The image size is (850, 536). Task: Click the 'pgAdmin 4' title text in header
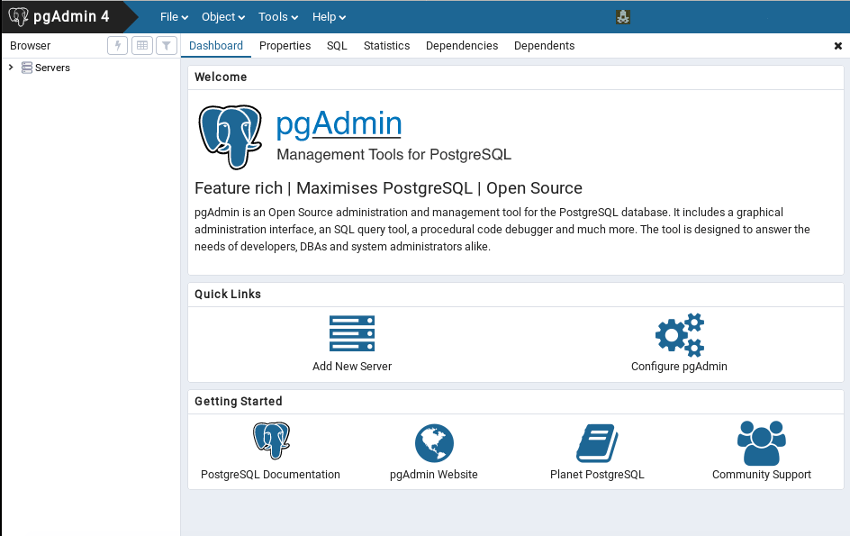(71, 16)
